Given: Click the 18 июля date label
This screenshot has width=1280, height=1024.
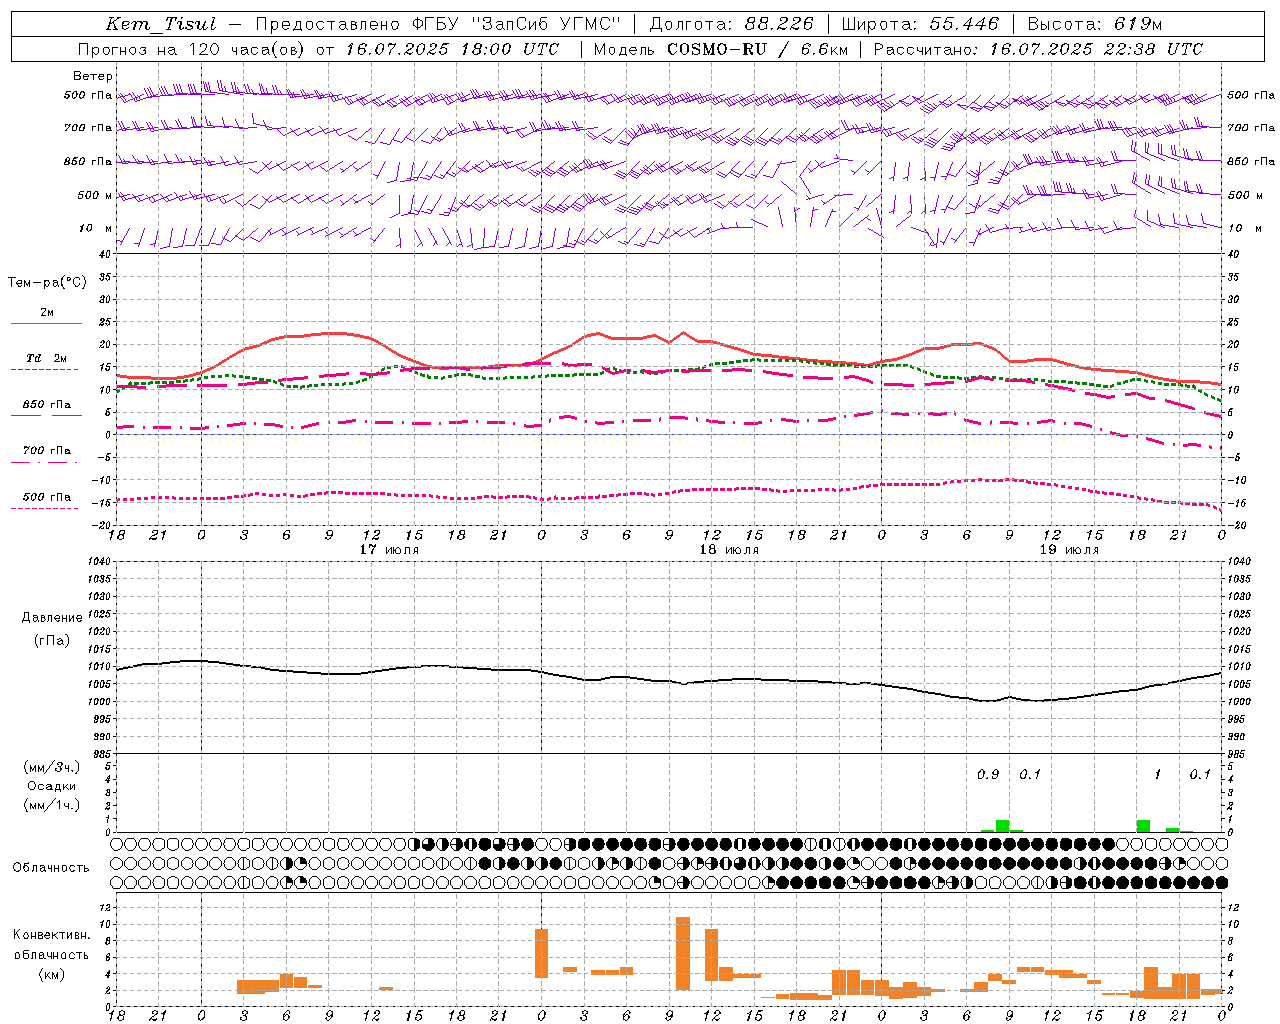Looking at the screenshot, I should 729,550.
